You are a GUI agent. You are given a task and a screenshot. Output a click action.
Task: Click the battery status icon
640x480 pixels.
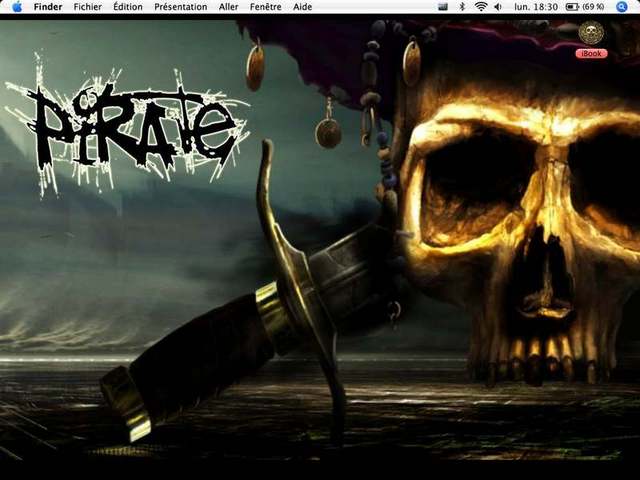[569, 7]
